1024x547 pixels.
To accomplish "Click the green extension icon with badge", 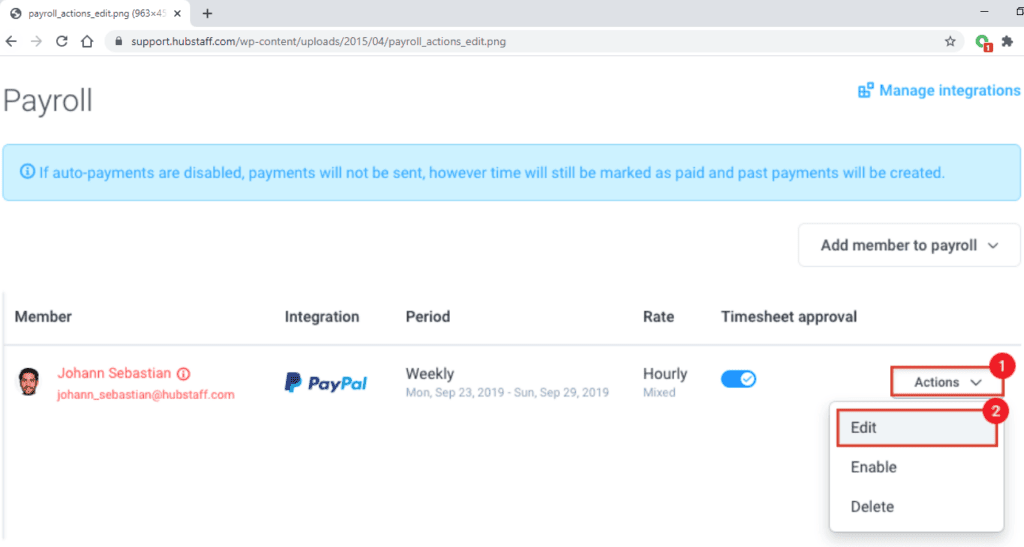I will coord(983,42).
